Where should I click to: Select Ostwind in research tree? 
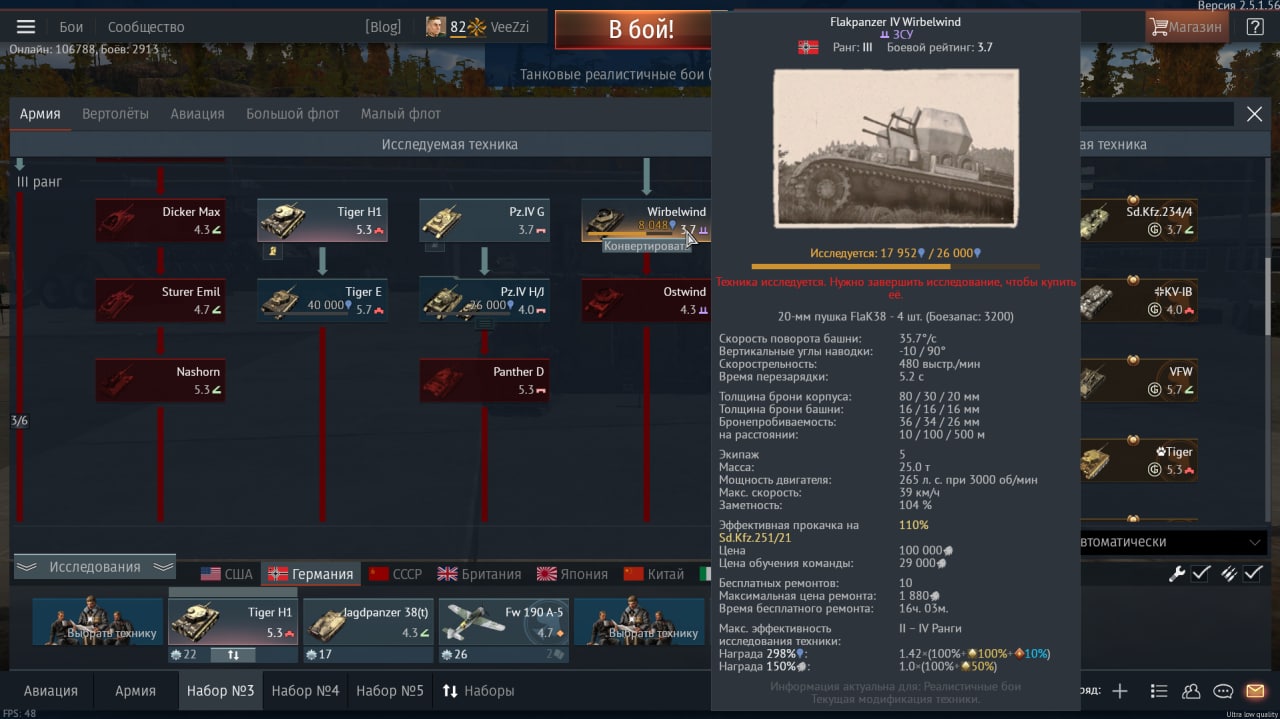[x=646, y=300]
